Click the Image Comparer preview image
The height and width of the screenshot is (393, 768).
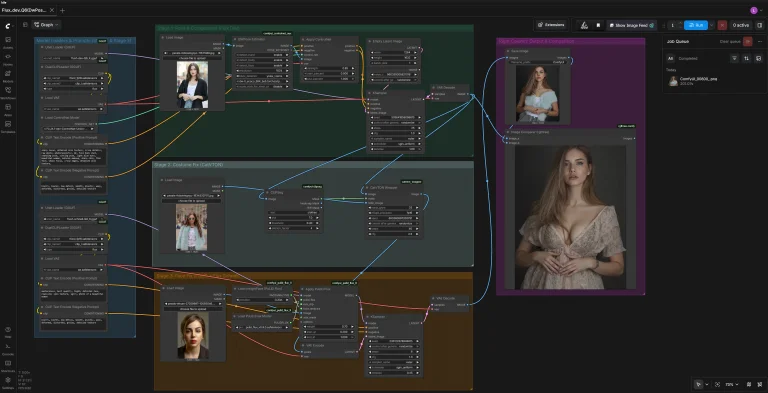tap(571, 217)
